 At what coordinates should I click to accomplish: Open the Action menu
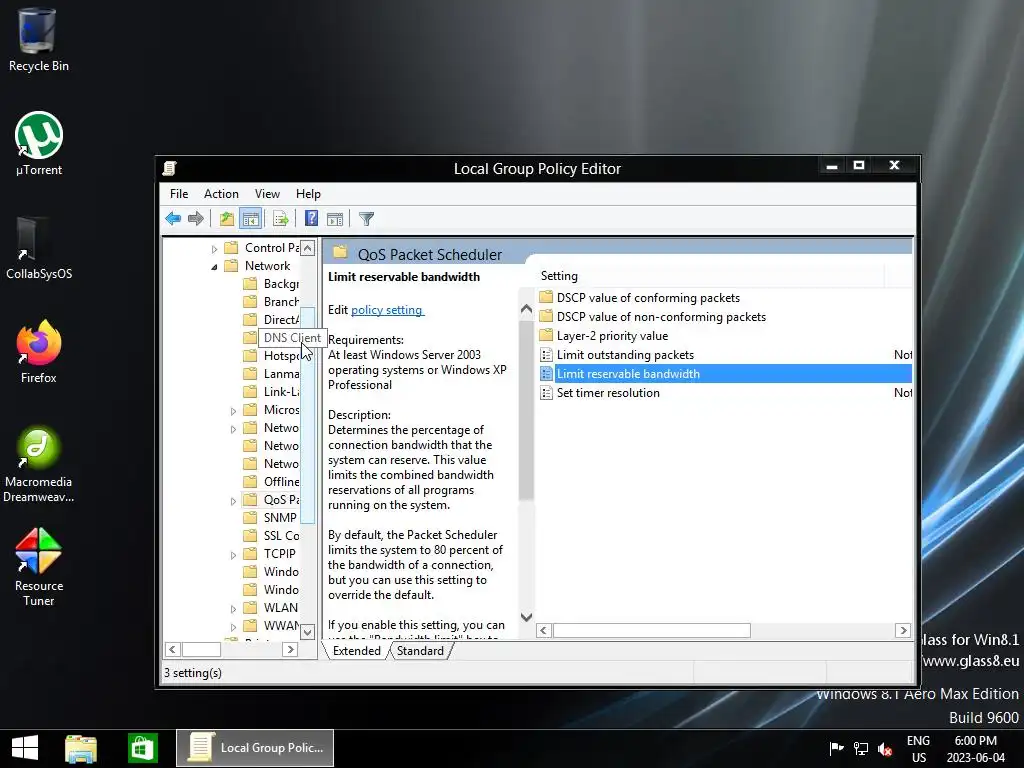[x=221, y=194]
